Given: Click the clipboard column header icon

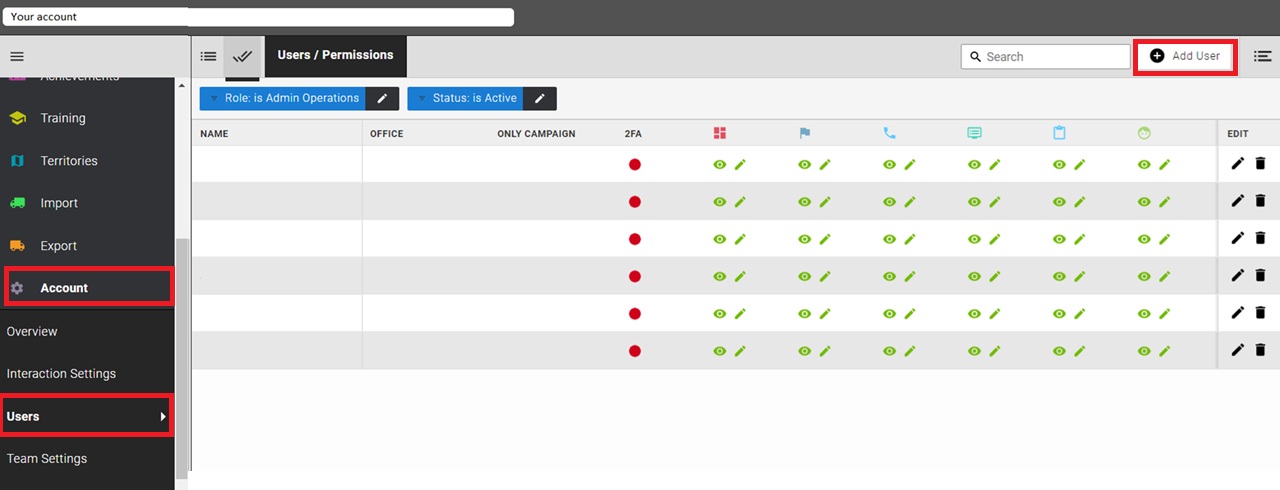Looking at the screenshot, I should pyautogui.click(x=1060, y=133).
